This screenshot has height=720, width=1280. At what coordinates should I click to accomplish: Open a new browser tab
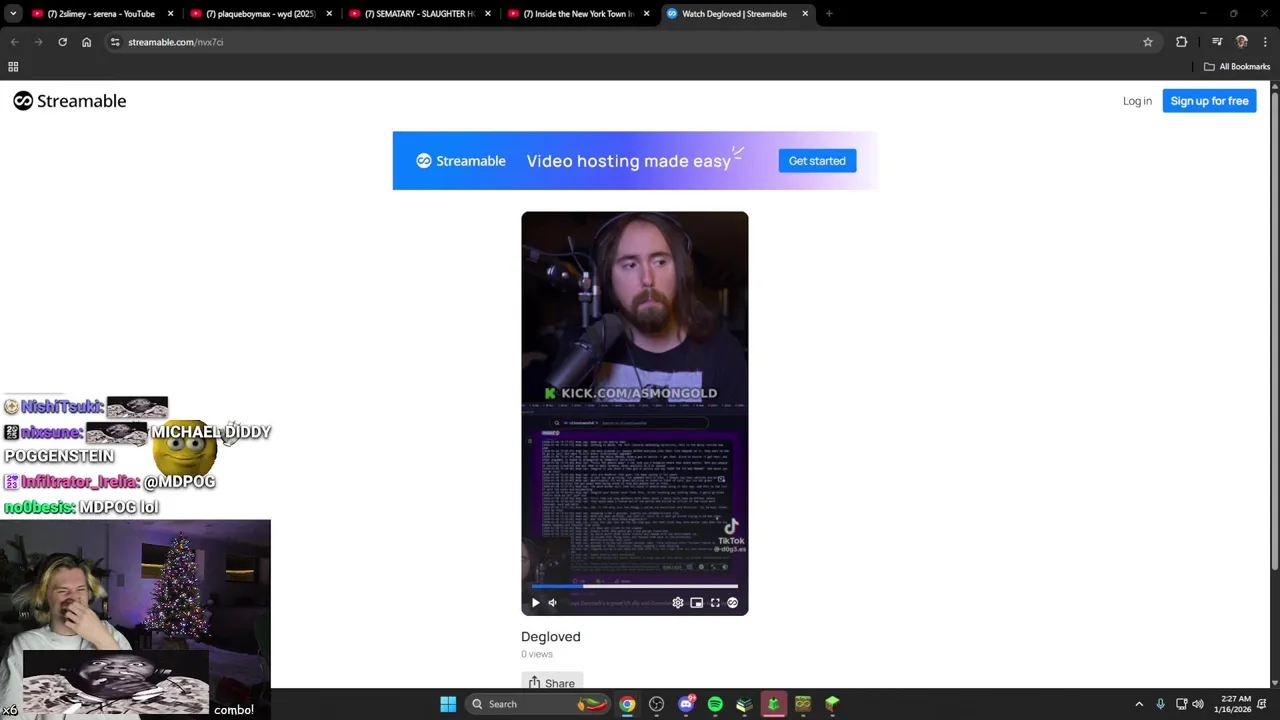(829, 14)
